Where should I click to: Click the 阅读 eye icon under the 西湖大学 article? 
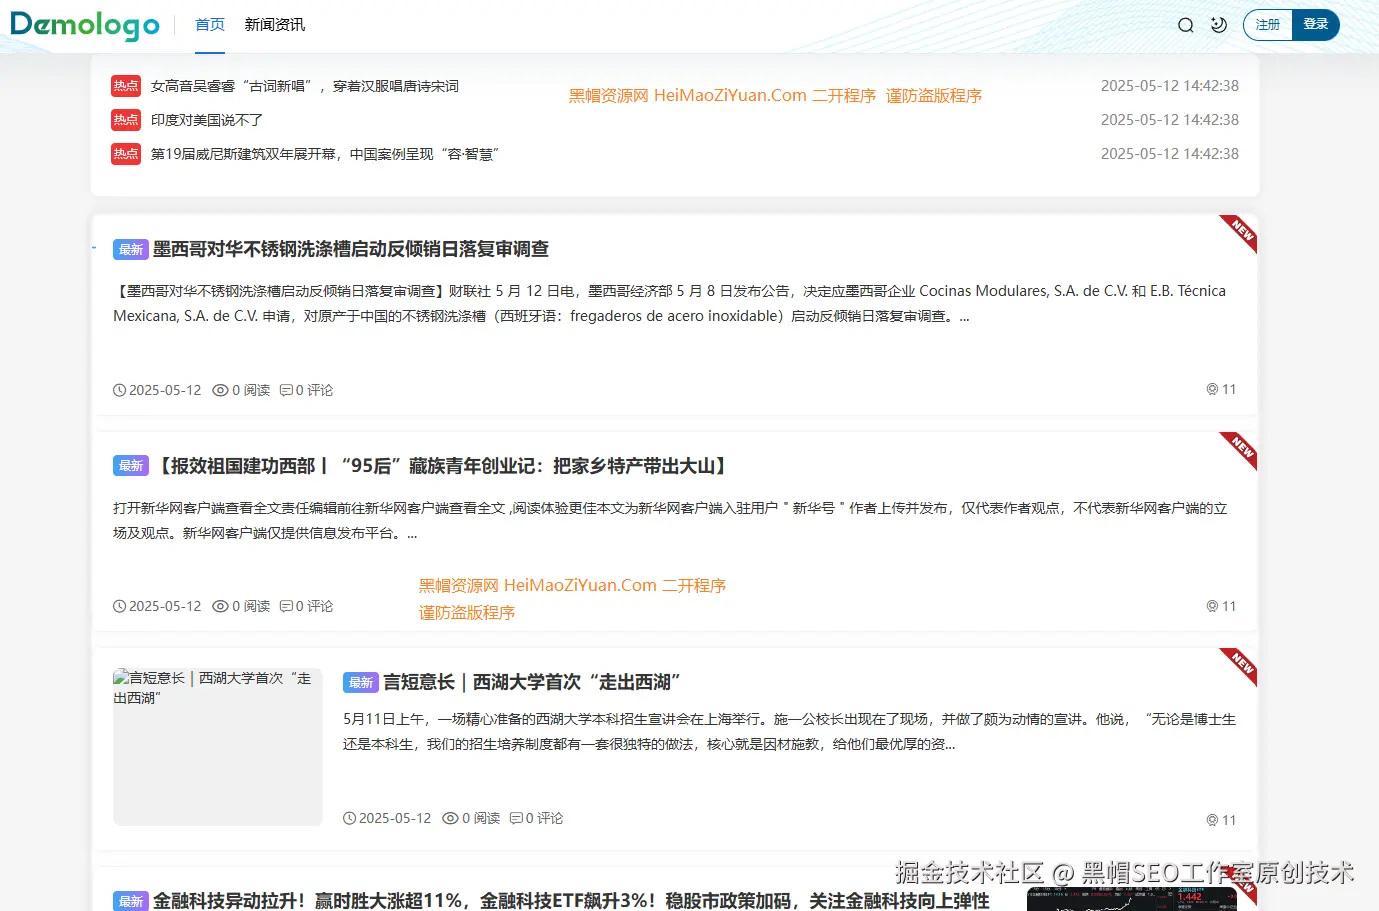451,818
